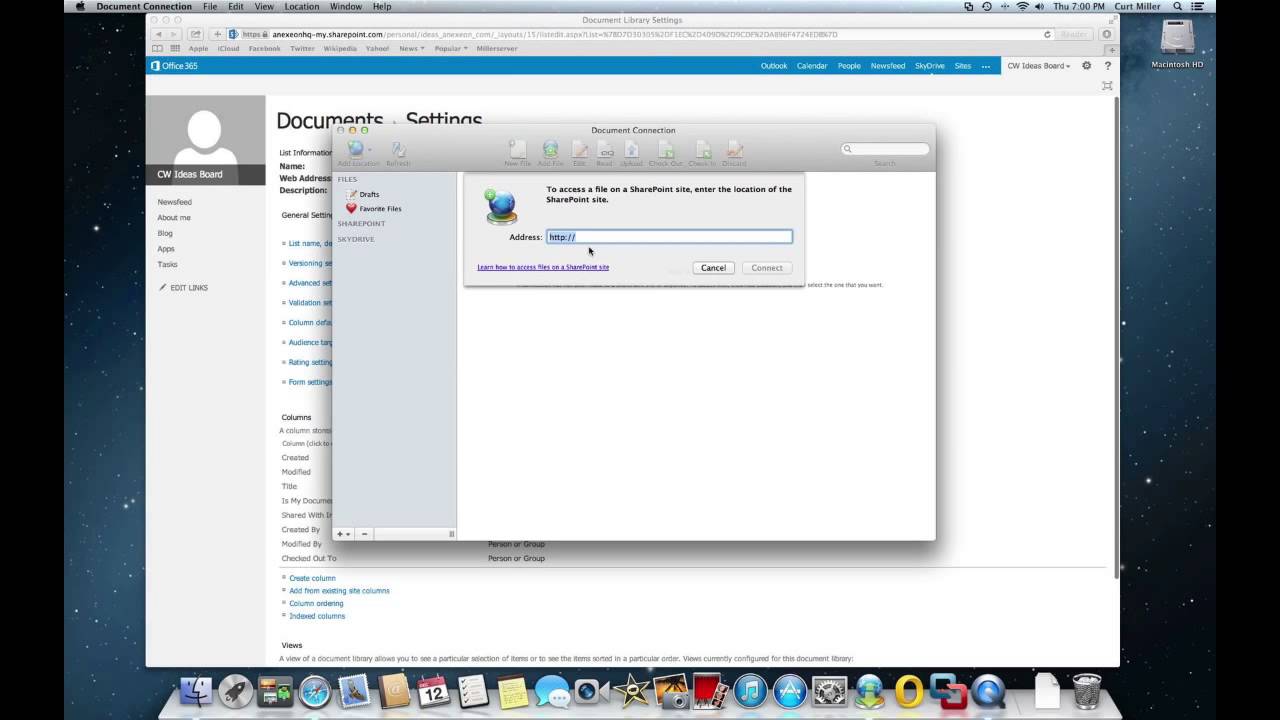Open the Help menu

[382, 6]
